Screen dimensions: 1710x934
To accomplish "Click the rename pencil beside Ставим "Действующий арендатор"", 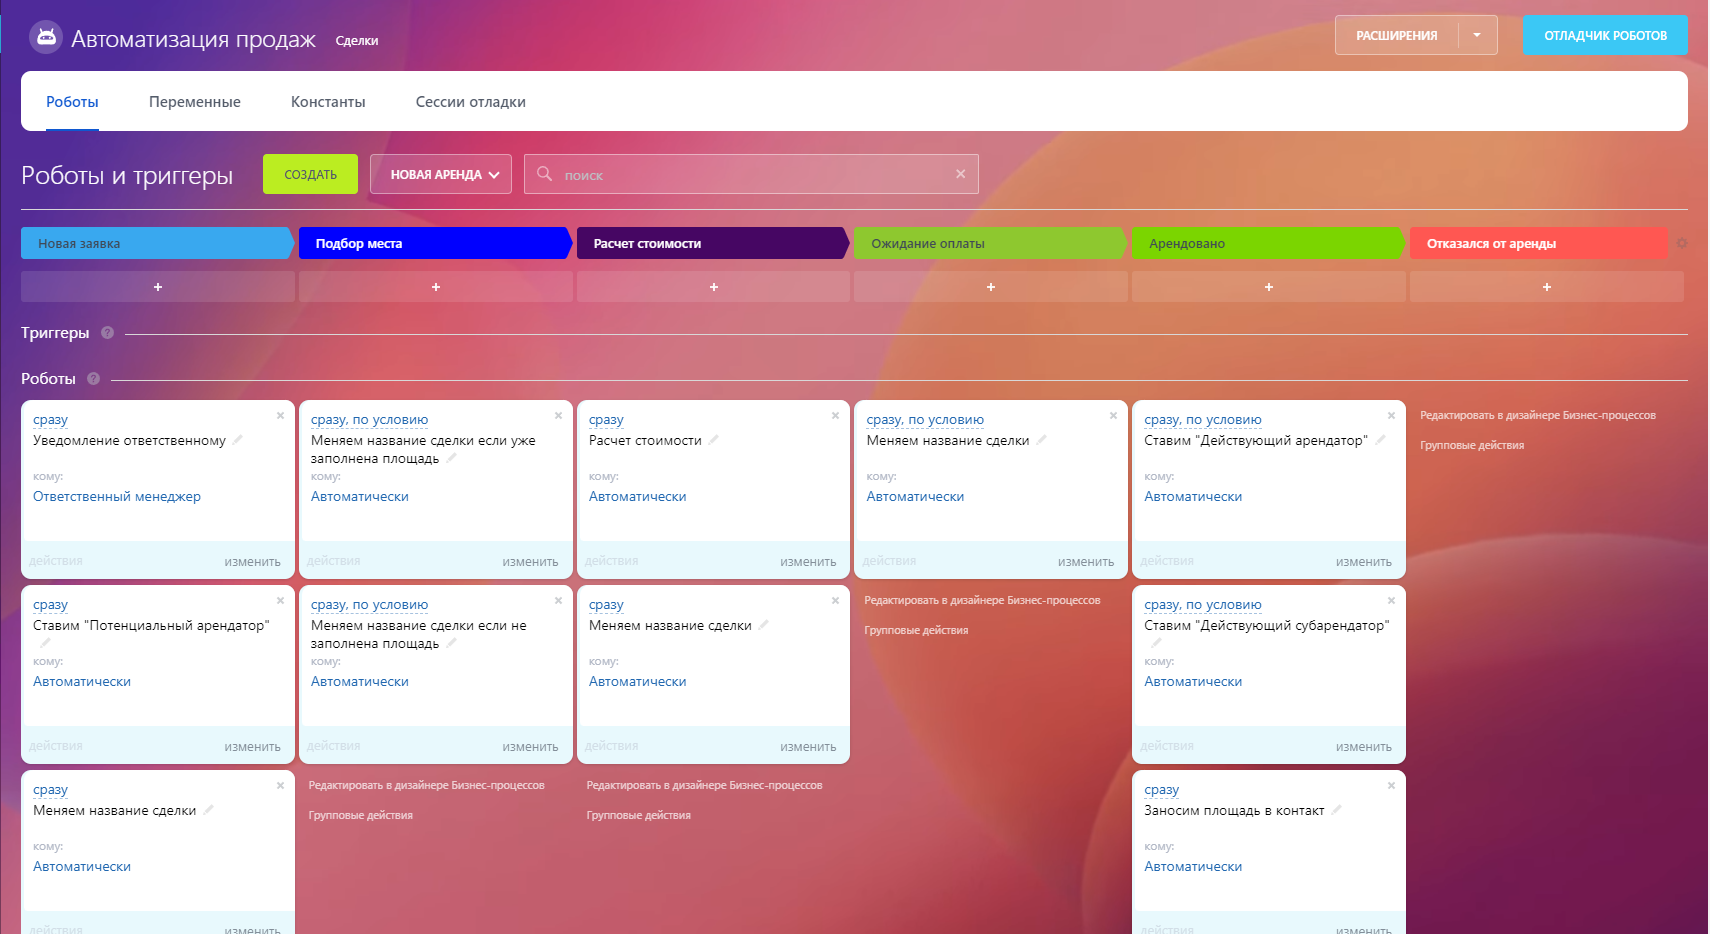I will tap(1380, 440).
